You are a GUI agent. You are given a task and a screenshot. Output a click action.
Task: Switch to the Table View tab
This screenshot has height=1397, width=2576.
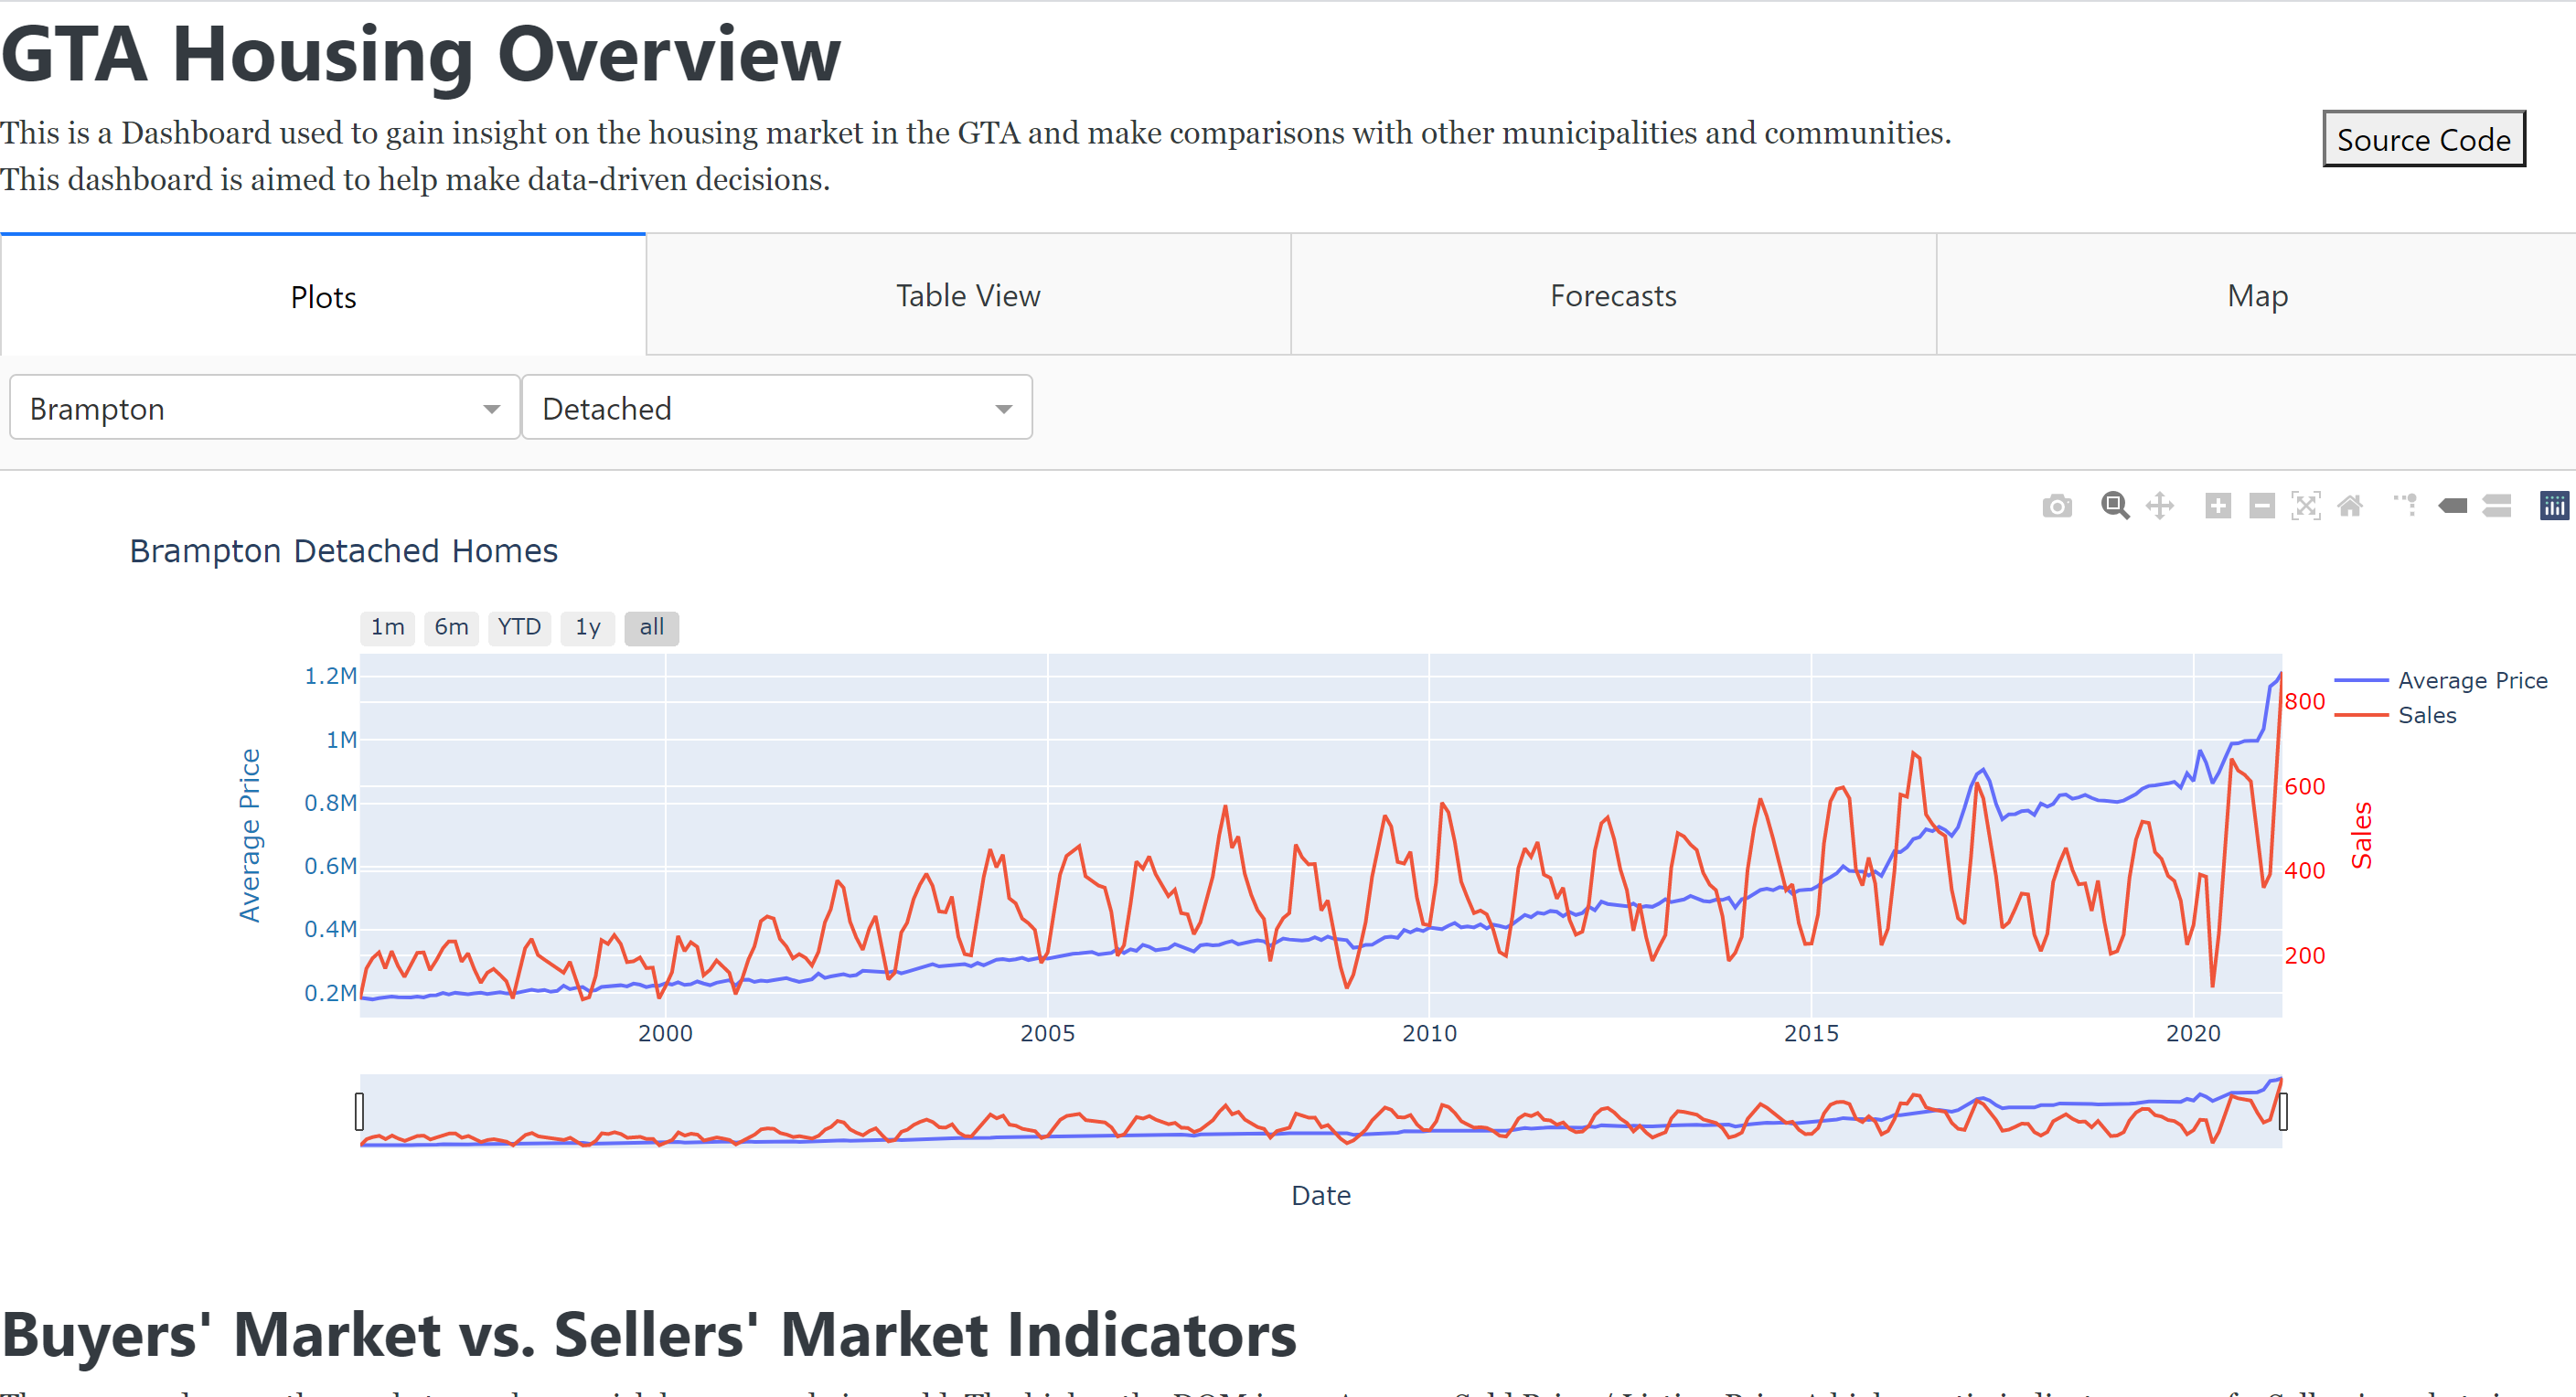click(967, 296)
